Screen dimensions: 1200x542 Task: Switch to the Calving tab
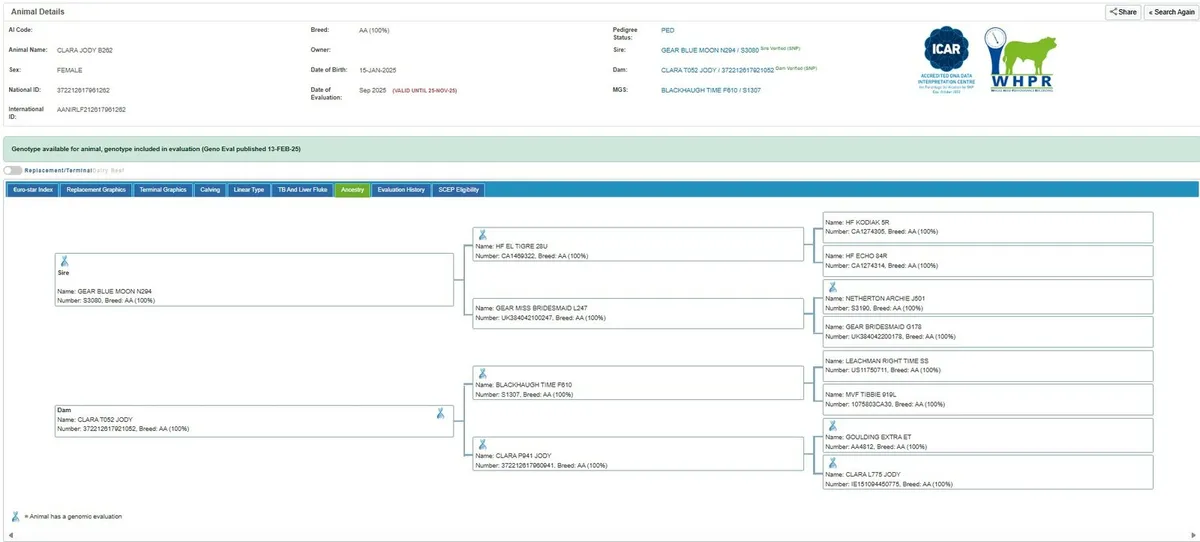(x=210, y=189)
